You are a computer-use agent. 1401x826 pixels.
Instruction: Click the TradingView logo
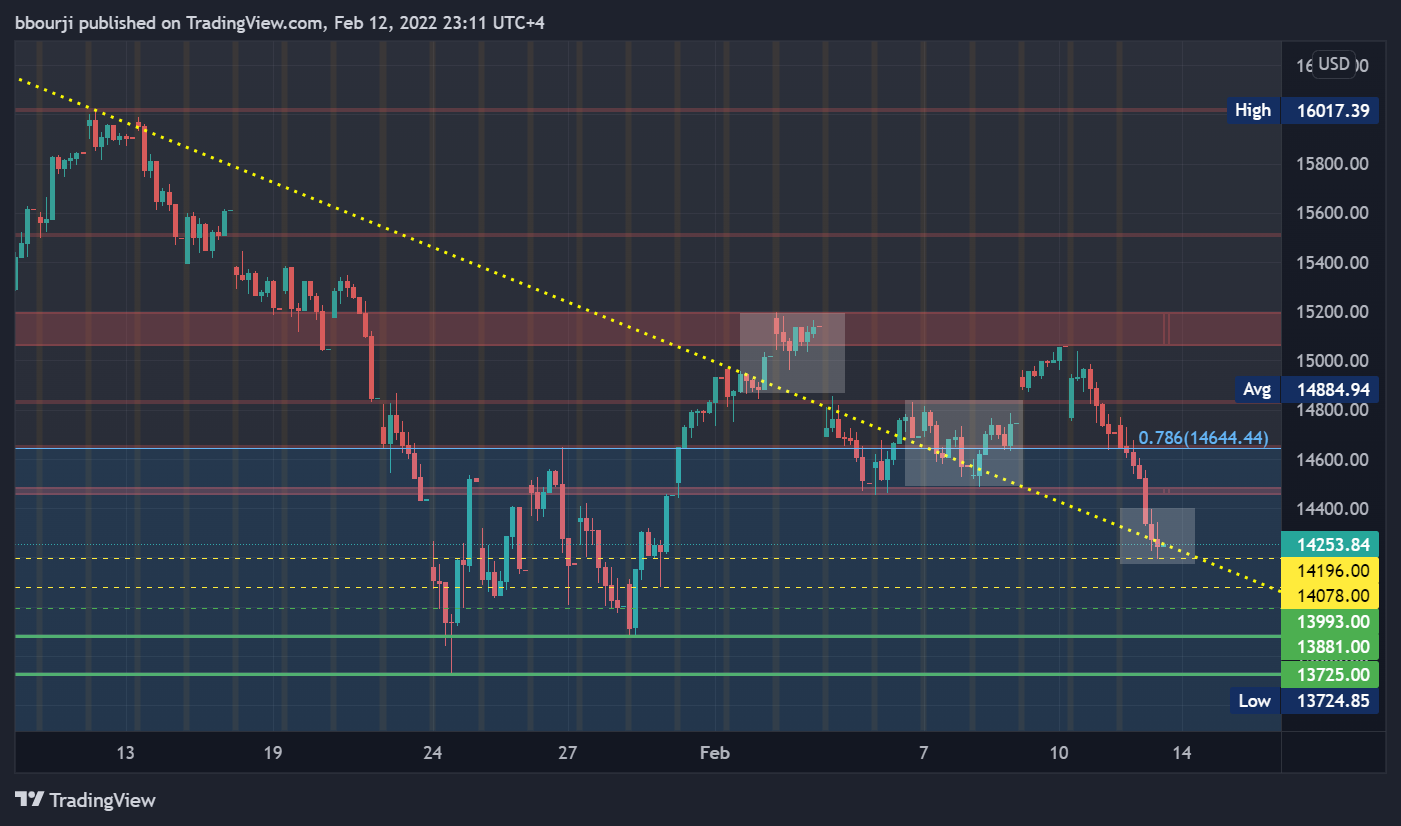coord(86,800)
